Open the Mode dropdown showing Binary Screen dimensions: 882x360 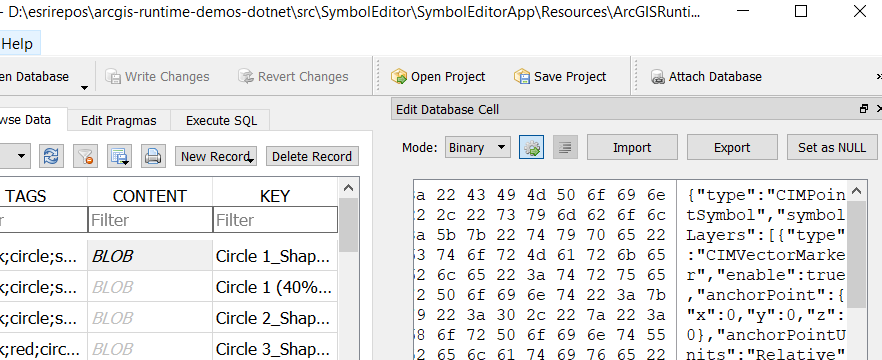(x=478, y=147)
